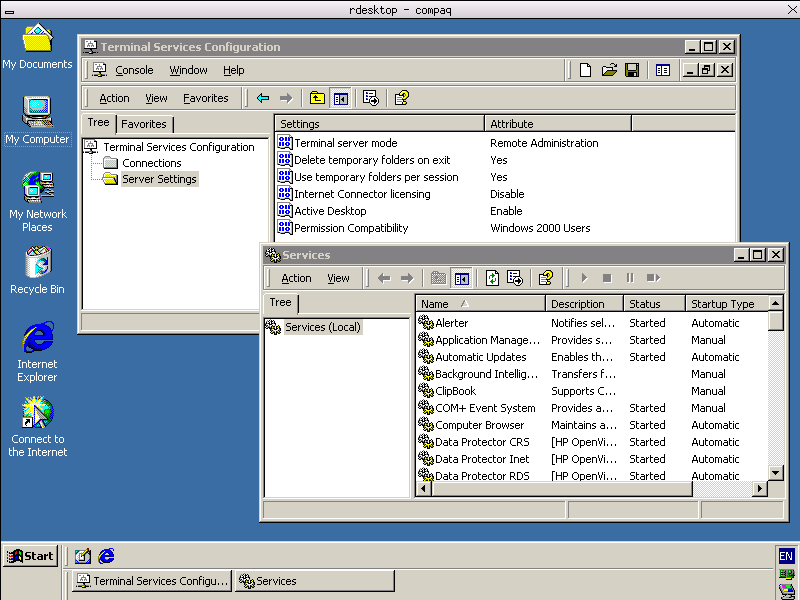800x600 pixels.
Task: Click the Restart Service button
Action: click(654, 278)
